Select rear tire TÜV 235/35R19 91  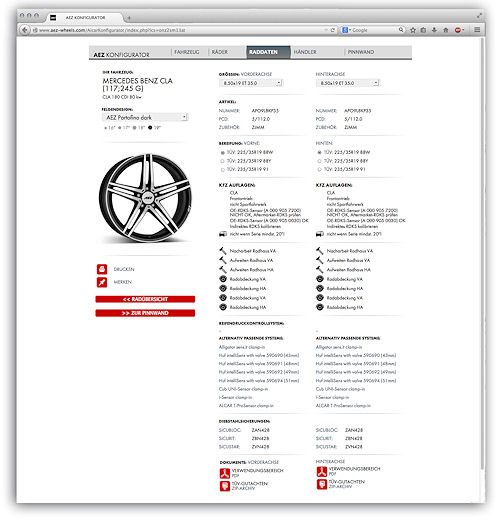coord(319,170)
